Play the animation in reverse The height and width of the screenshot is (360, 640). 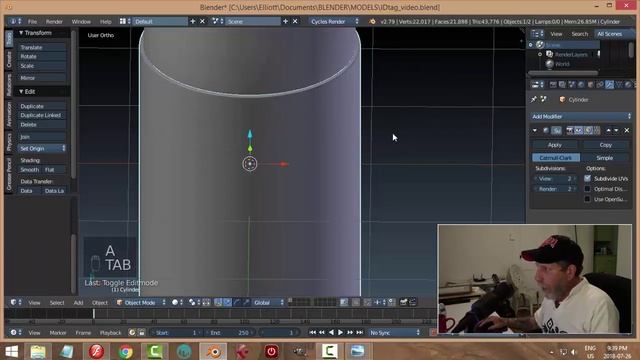click(x=331, y=333)
